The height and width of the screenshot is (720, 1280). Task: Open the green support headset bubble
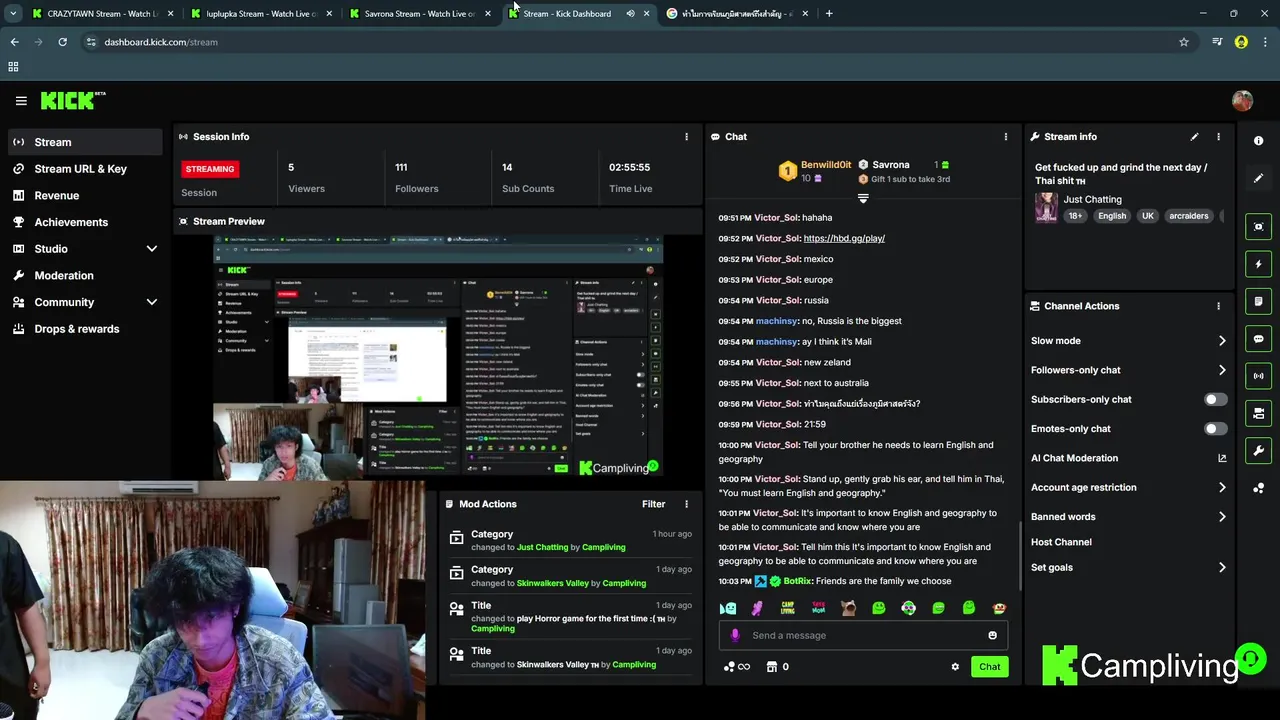[x=1251, y=660]
